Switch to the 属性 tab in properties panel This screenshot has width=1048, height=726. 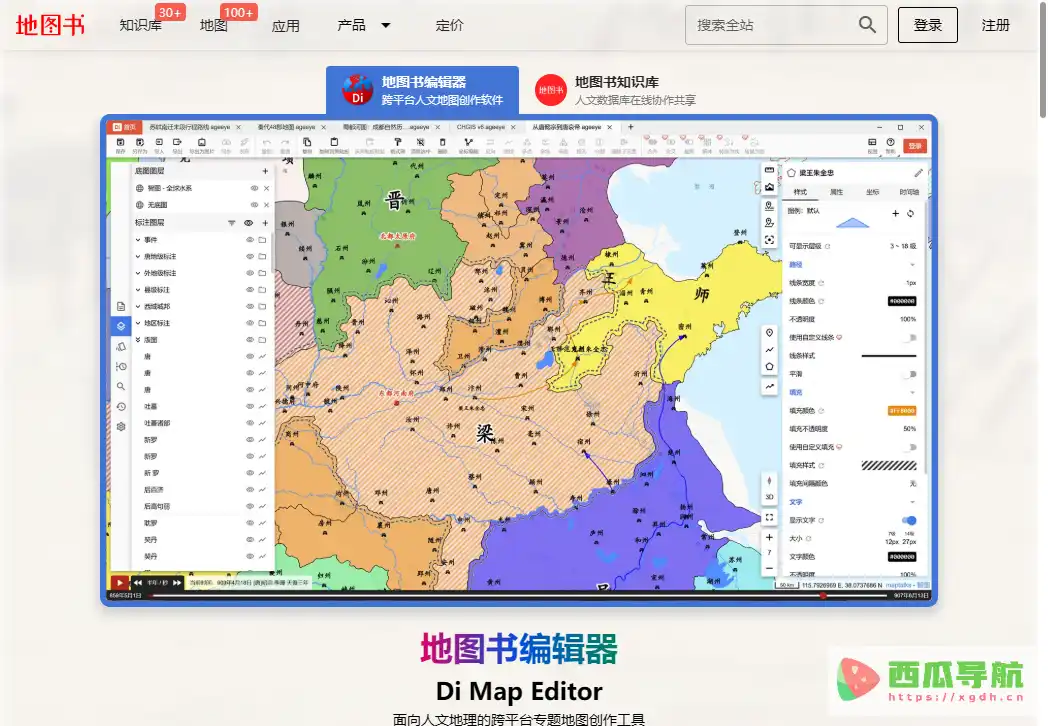coord(836,192)
